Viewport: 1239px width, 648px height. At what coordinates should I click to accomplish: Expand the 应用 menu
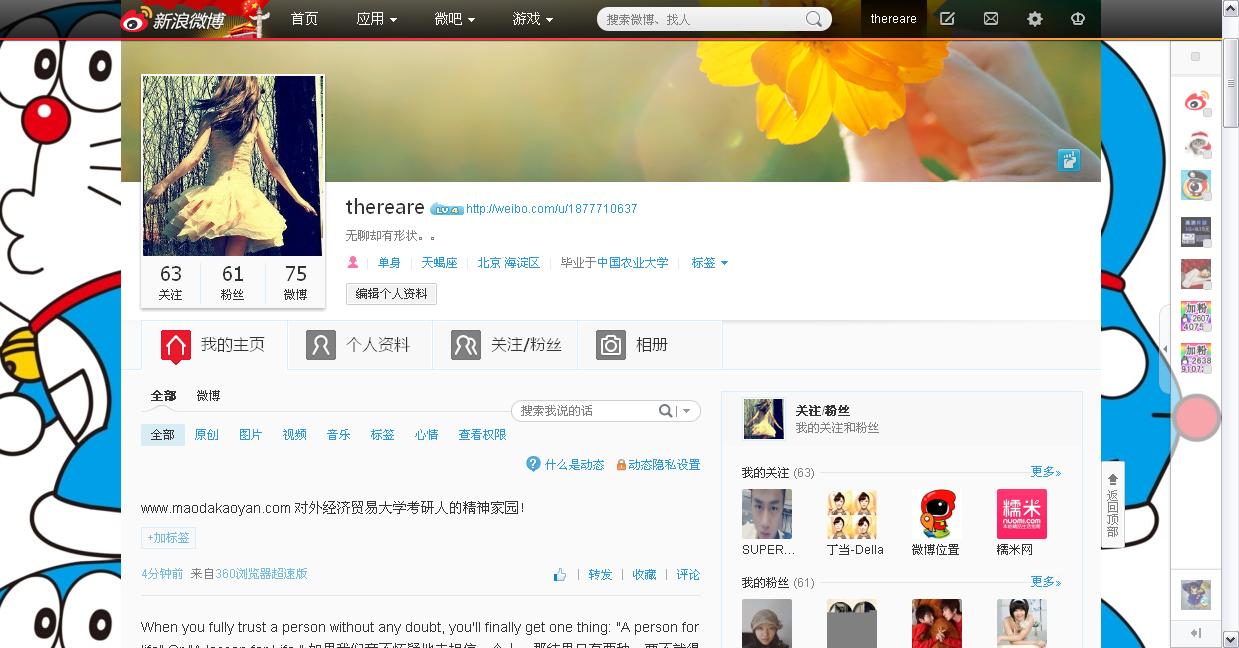[377, 19]
